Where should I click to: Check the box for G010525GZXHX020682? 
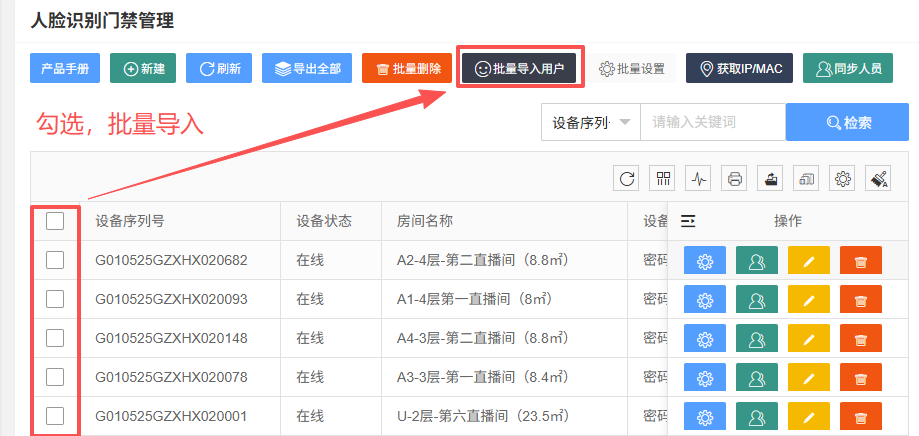coord(55,260)
